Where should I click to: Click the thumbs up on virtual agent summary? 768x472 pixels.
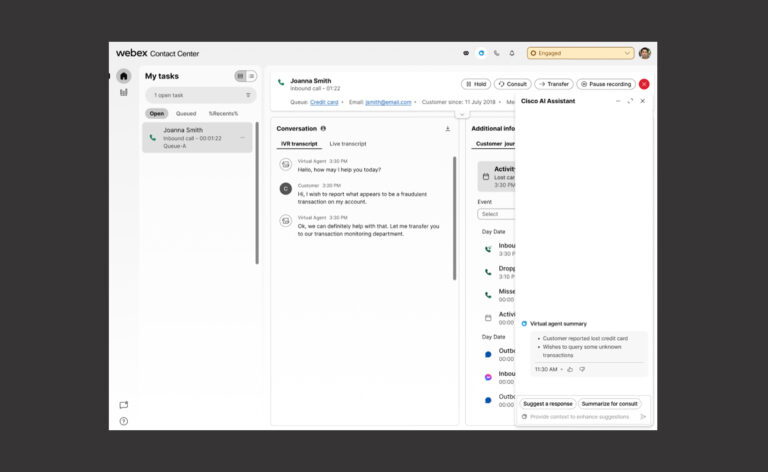click(x=570, y=369)
